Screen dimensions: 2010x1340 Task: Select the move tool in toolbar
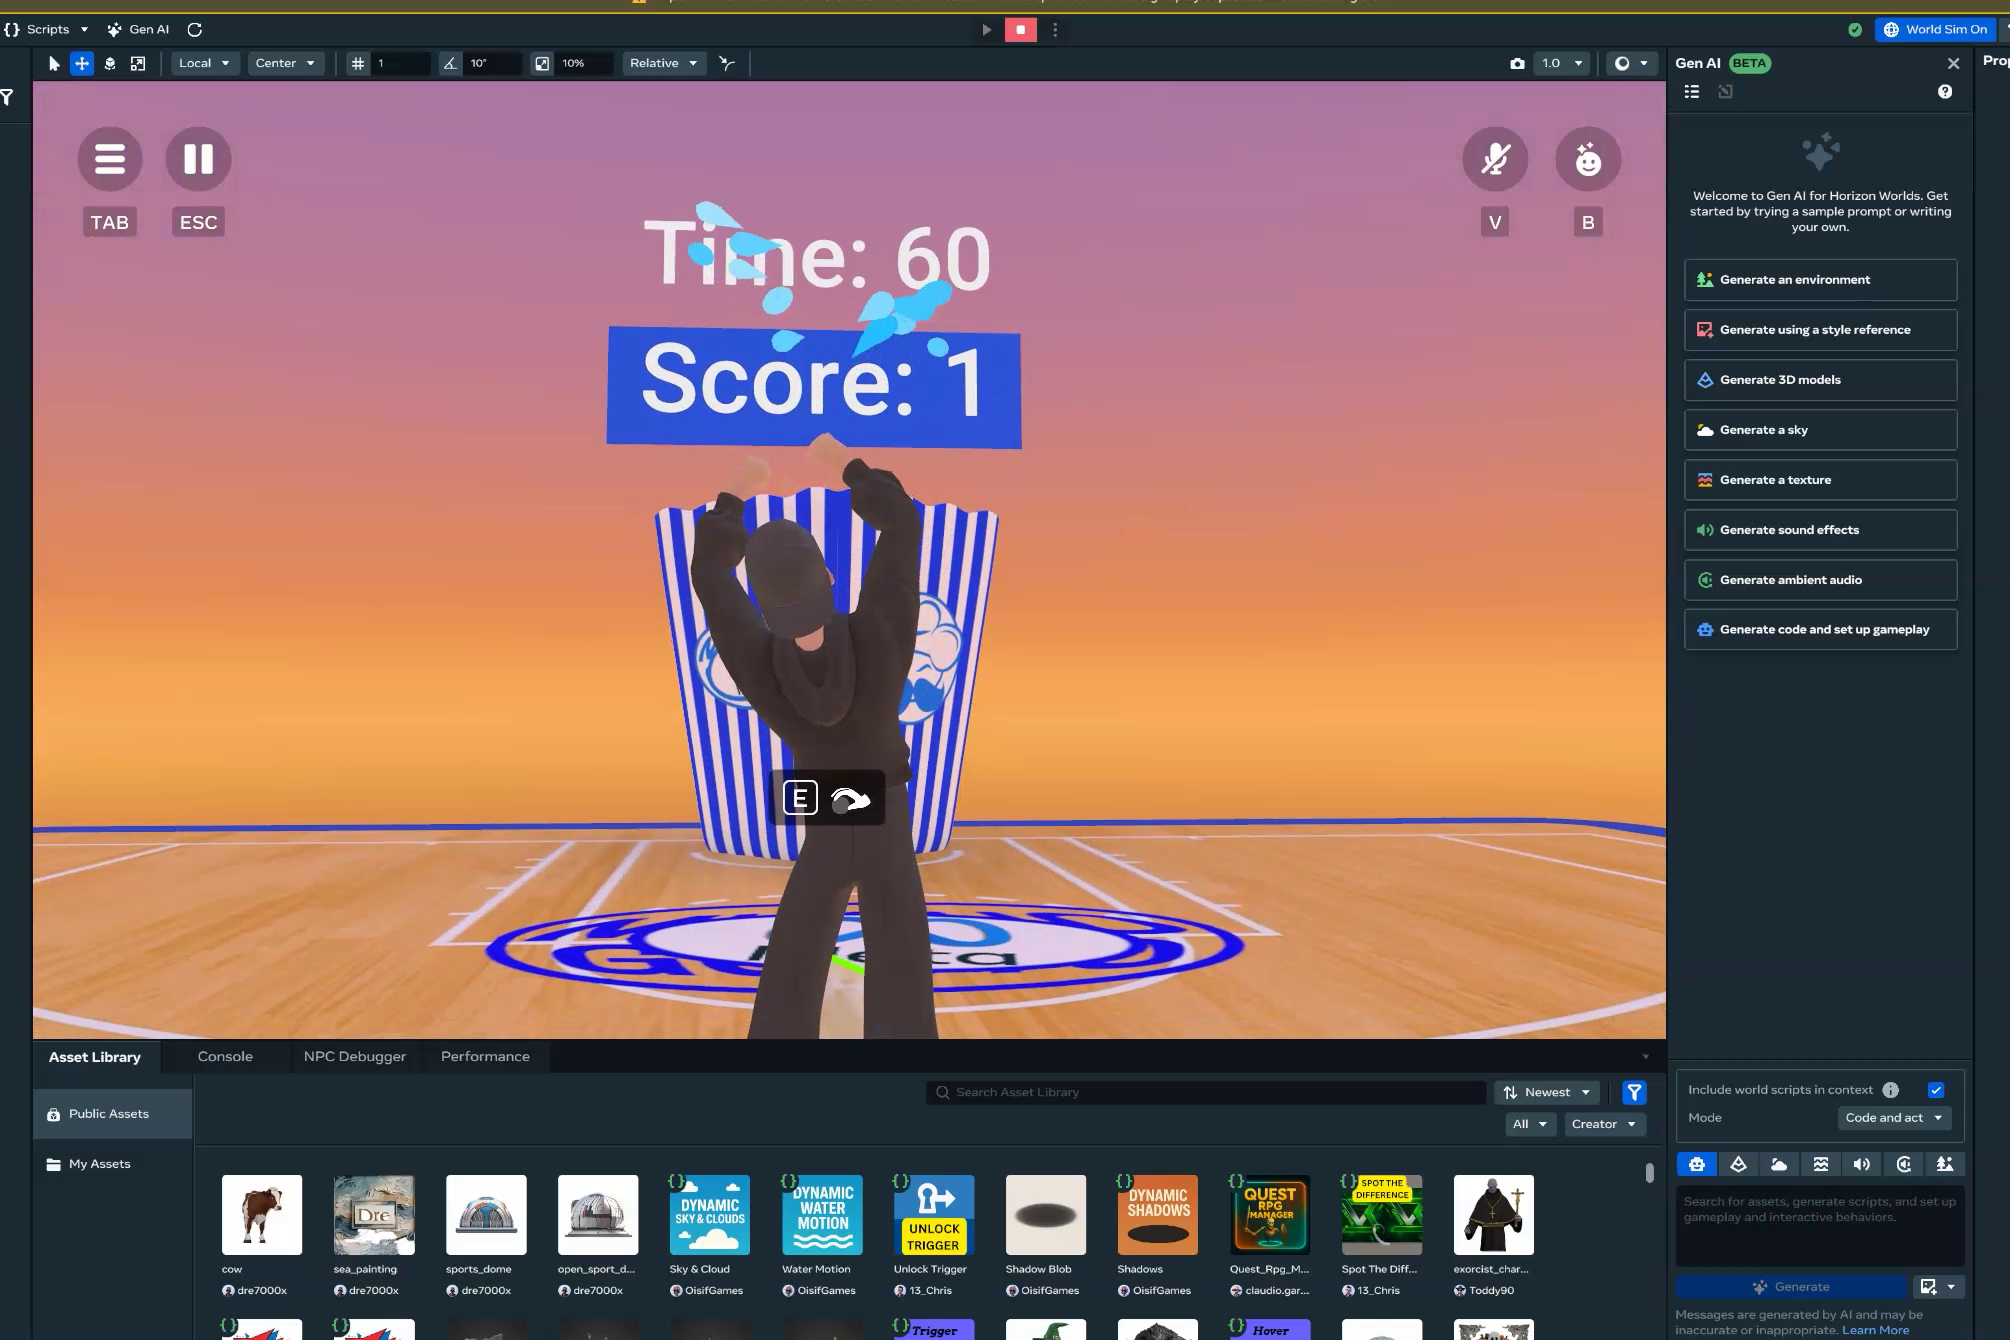(x=82, y=63)
